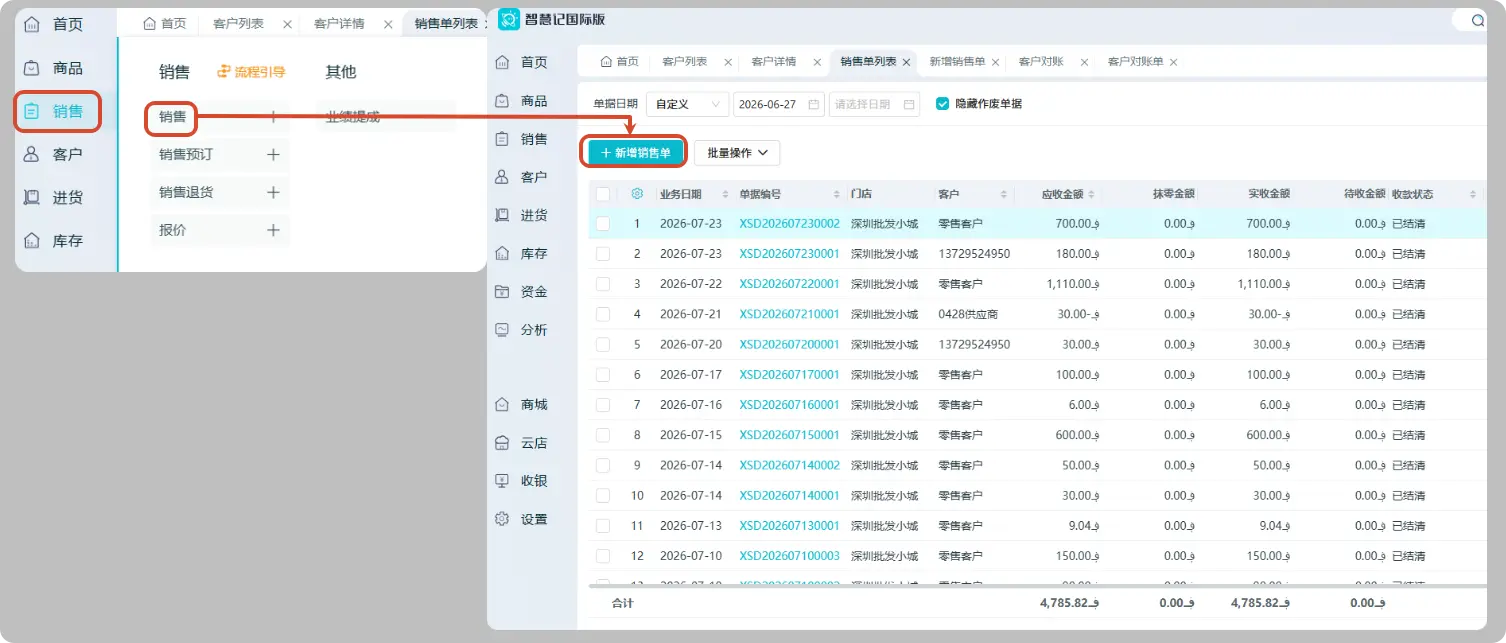Screen dimensions: 1506x643
Task: Tick the select-all checkbox in table header
Action: tap(603, 194)
